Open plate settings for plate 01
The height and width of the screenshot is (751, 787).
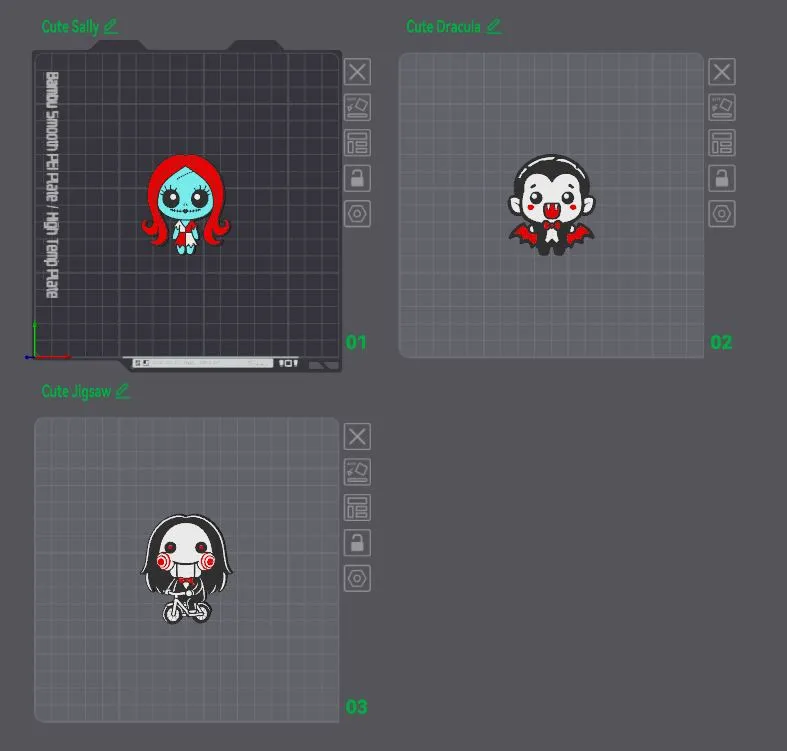(x=357, y=214)
